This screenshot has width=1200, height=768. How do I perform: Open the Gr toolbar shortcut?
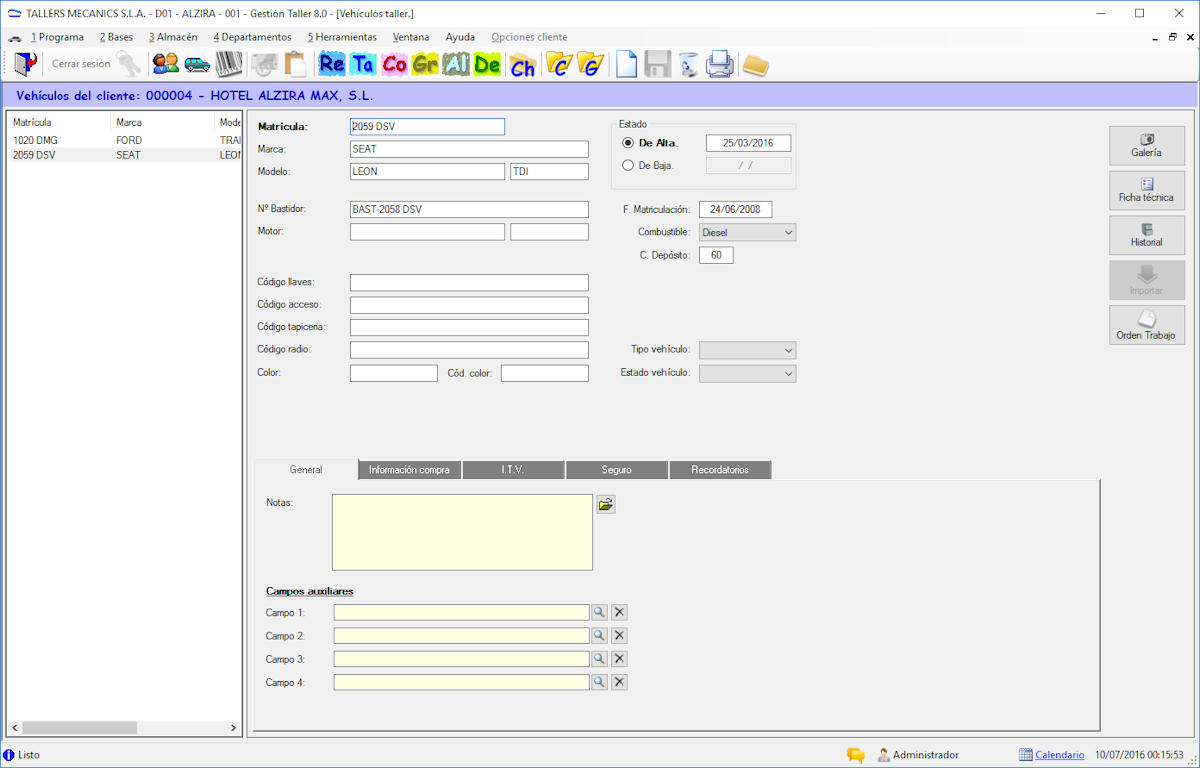click(x=425, y=65)
